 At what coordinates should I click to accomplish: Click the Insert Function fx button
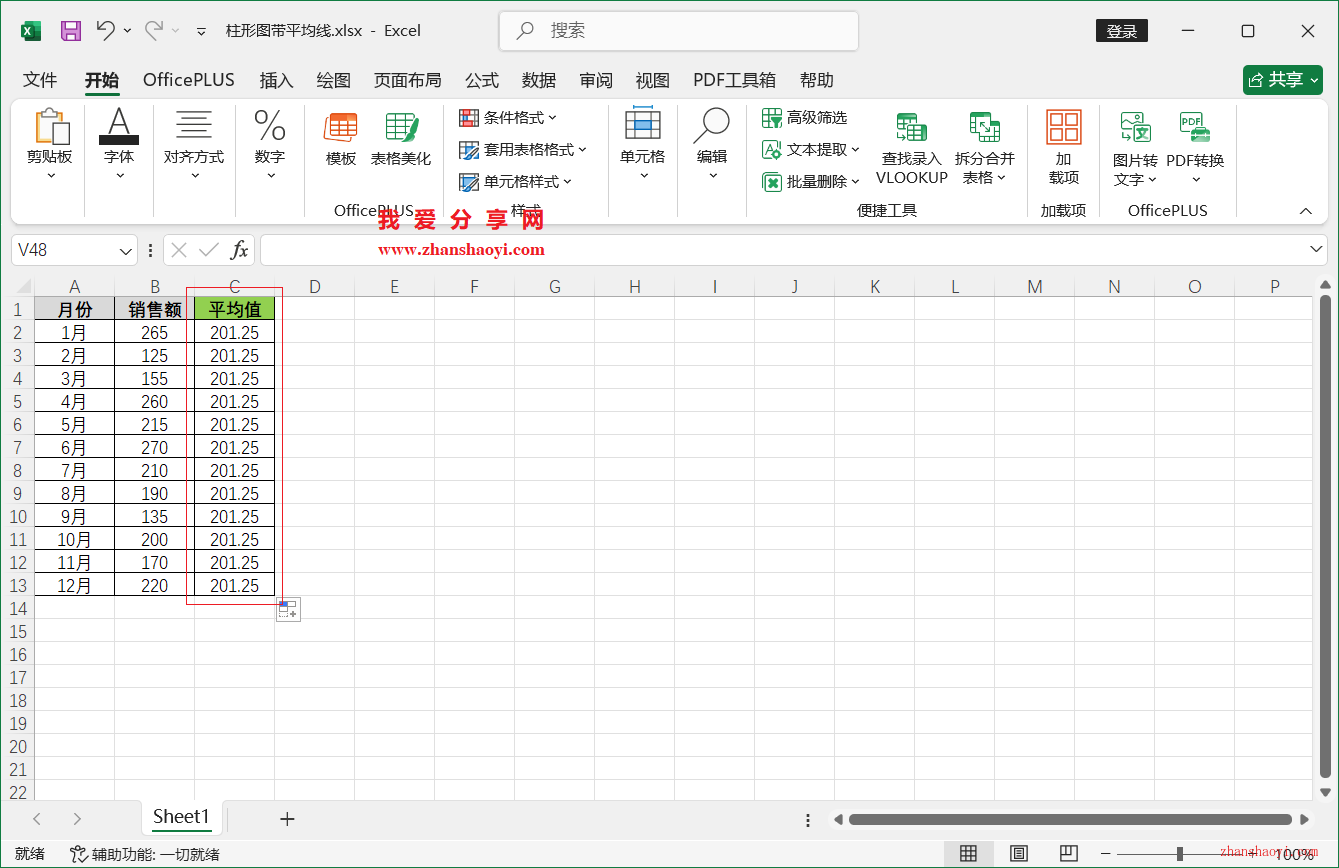pyautogui.click(x=240, y=250)
